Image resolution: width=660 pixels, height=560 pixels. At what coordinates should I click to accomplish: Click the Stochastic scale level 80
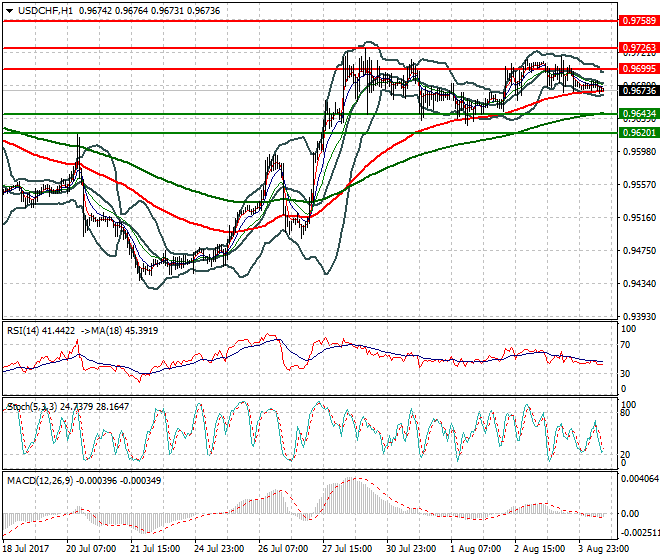[625, 412]
